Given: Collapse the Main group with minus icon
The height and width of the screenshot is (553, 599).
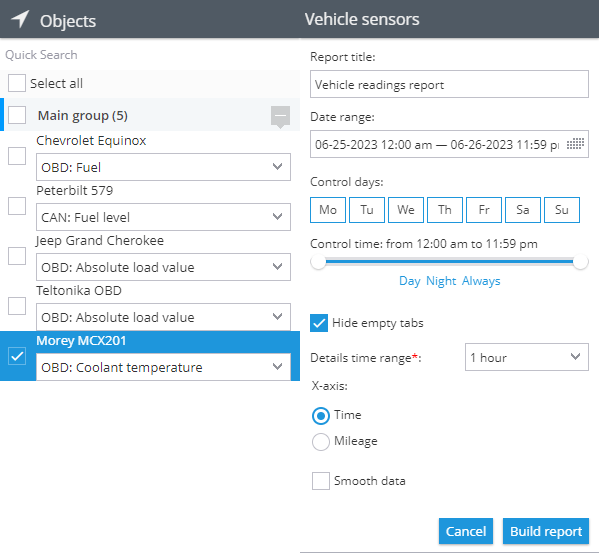Looking at the screenshot, I should [x=280, y=116].
